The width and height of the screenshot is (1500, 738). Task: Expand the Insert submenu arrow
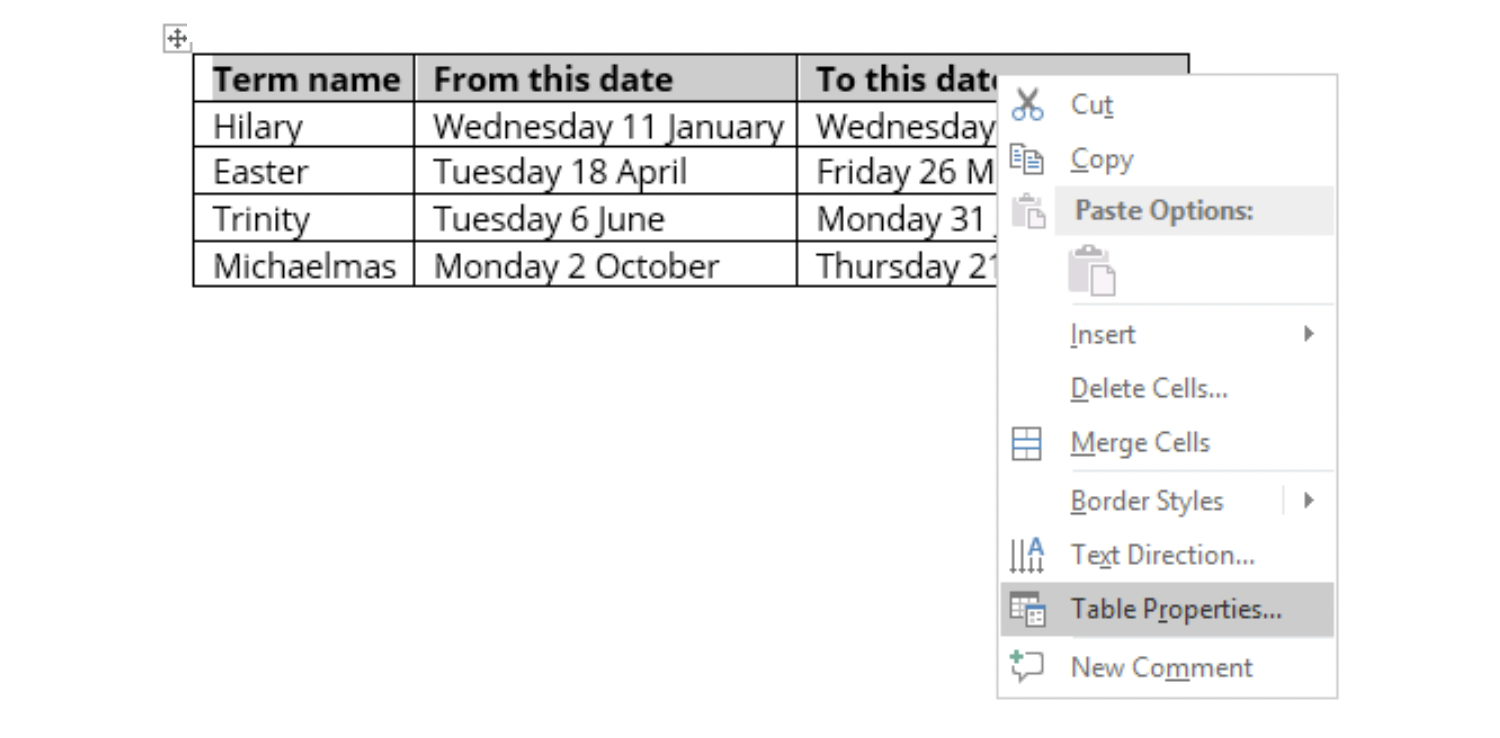click(x=1309, y=333)
